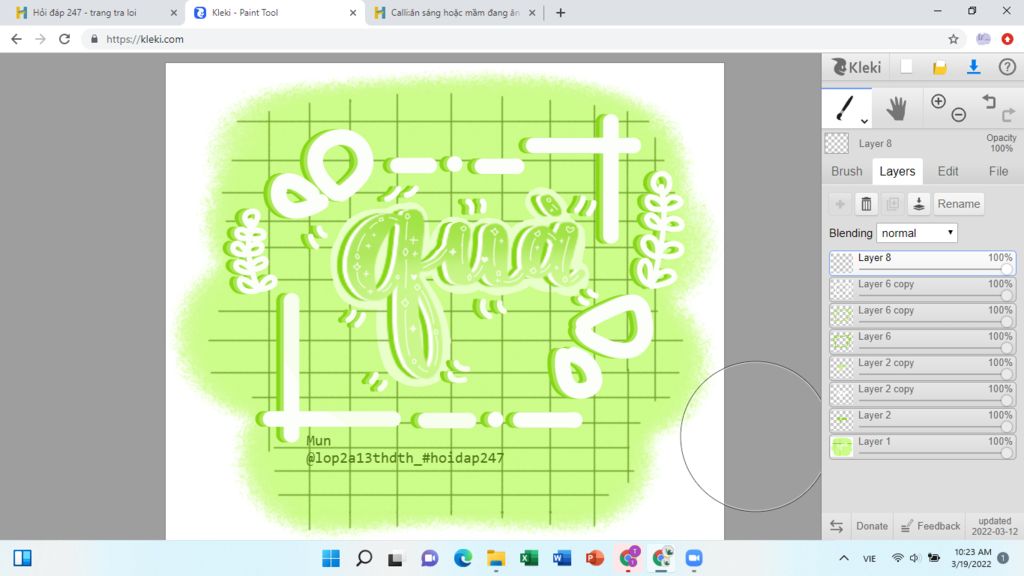Merge the layer down with the merge icon

[918, 204]
